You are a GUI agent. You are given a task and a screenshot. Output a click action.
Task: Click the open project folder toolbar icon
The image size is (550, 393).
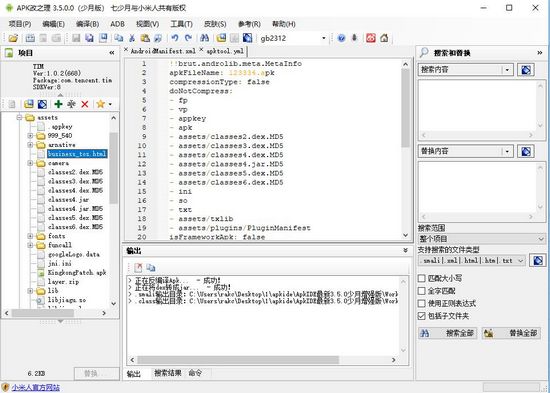[x=13, y=38]
